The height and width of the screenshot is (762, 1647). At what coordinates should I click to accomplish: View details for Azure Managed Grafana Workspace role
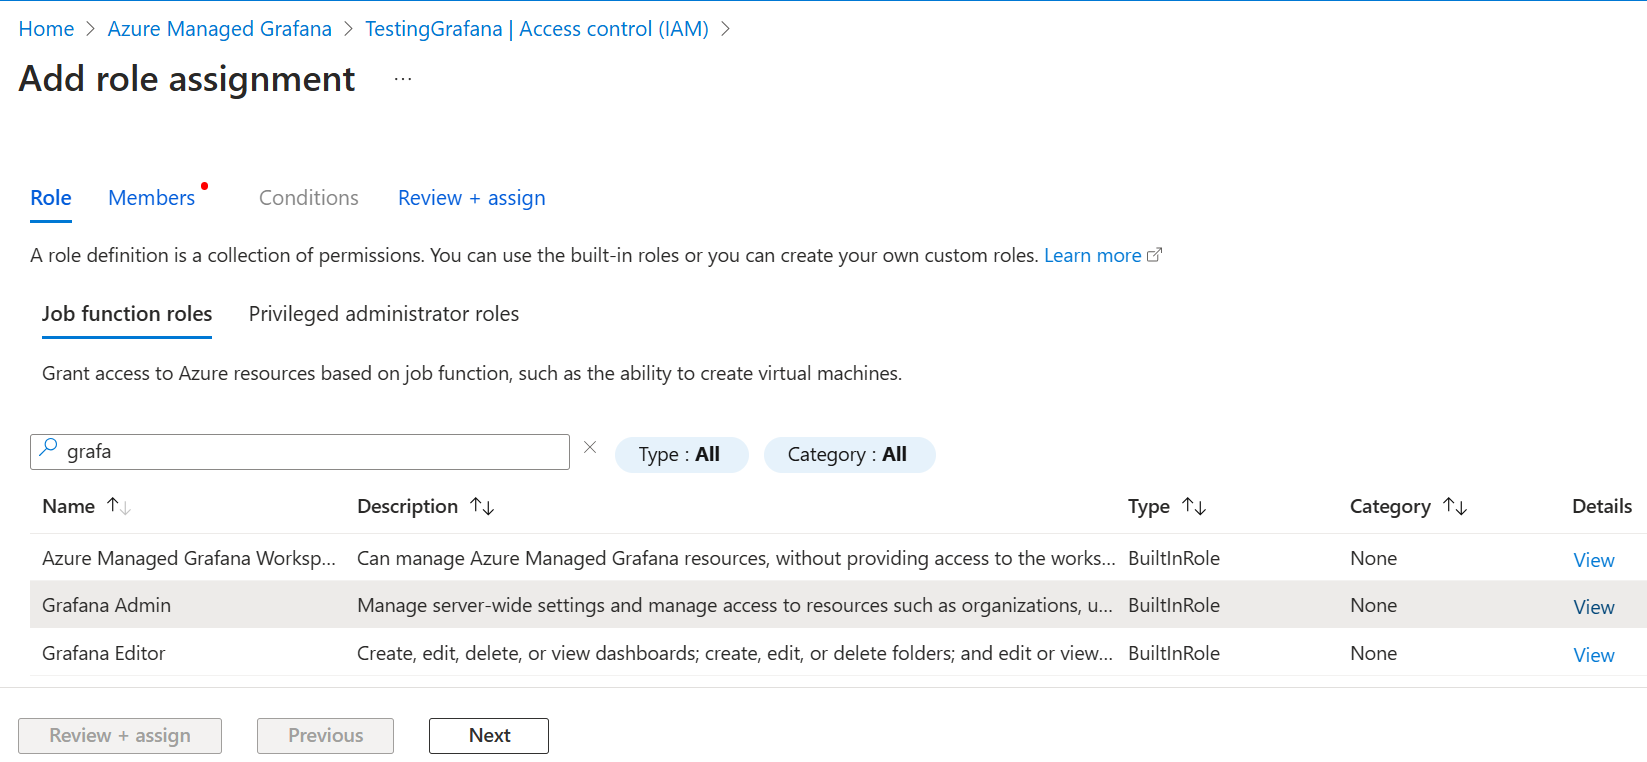coord(1594,560)
